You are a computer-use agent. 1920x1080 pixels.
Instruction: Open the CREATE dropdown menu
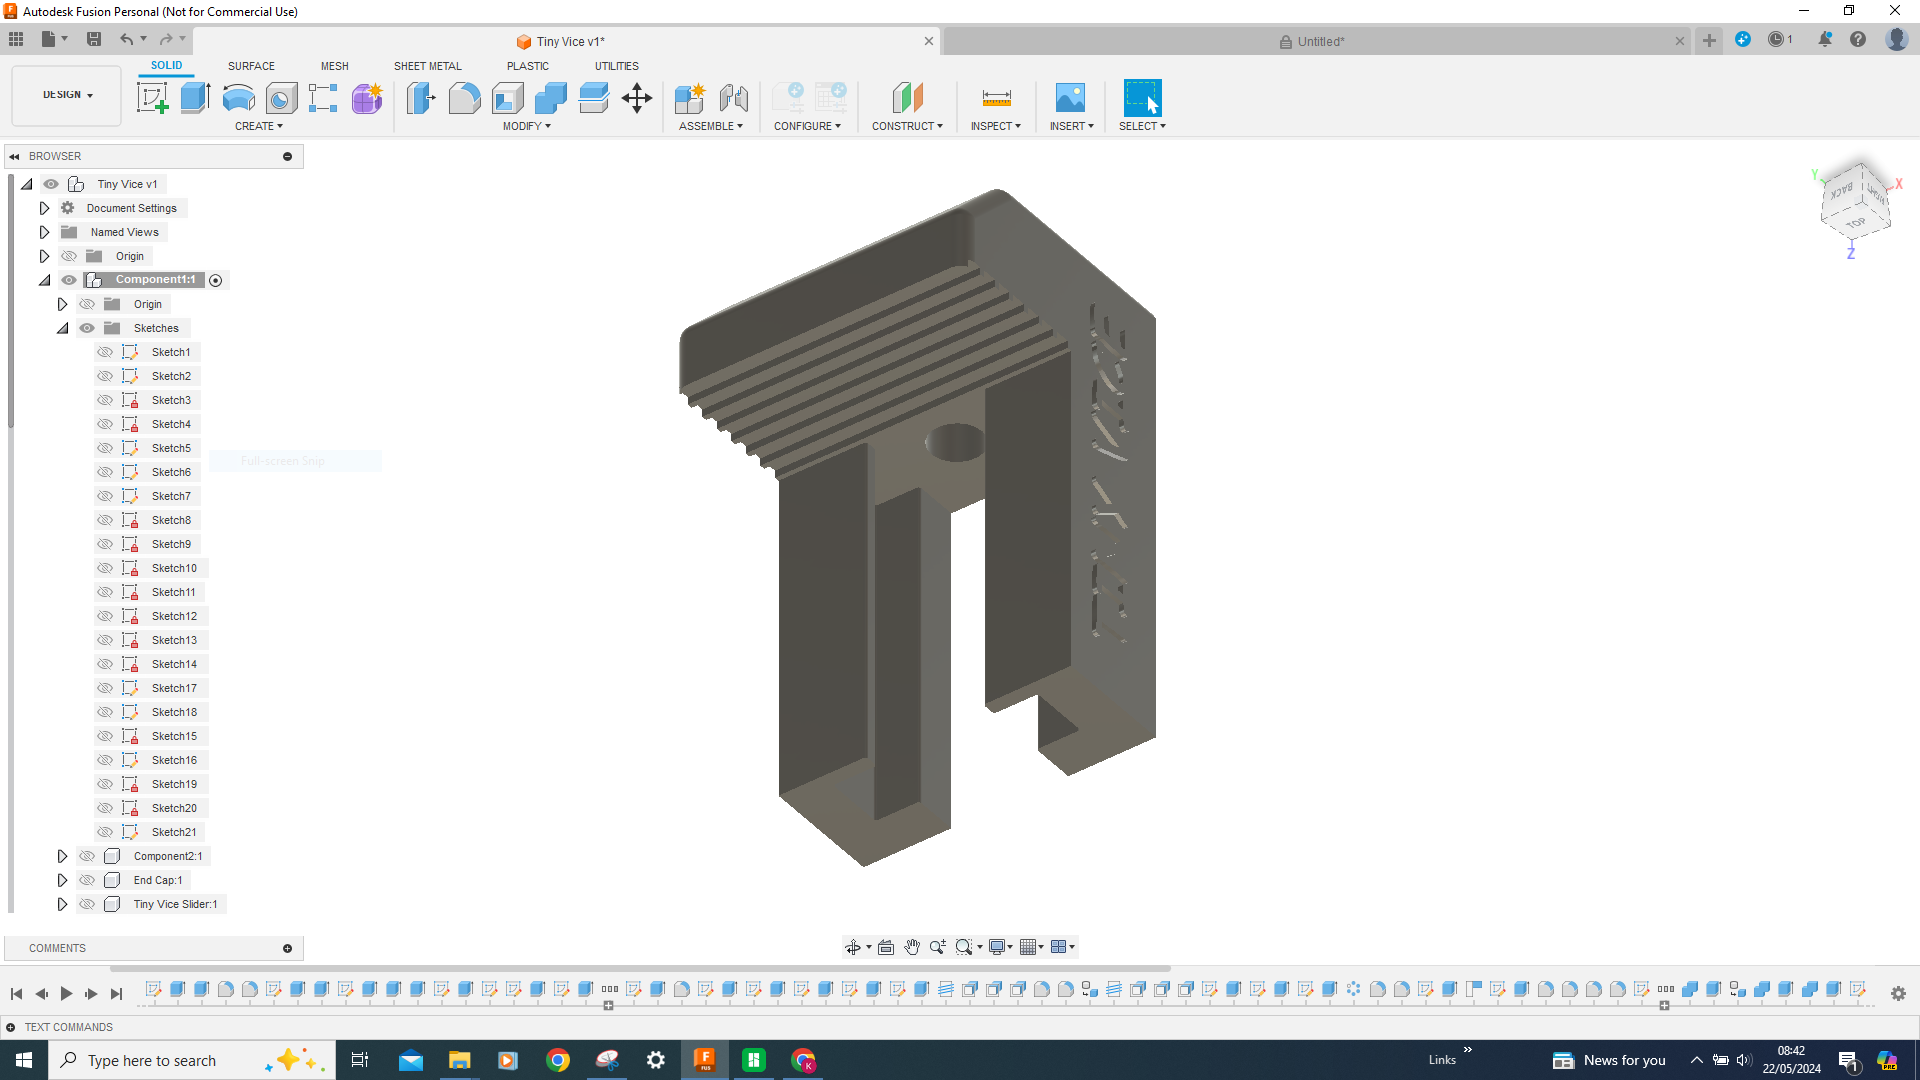259,126
